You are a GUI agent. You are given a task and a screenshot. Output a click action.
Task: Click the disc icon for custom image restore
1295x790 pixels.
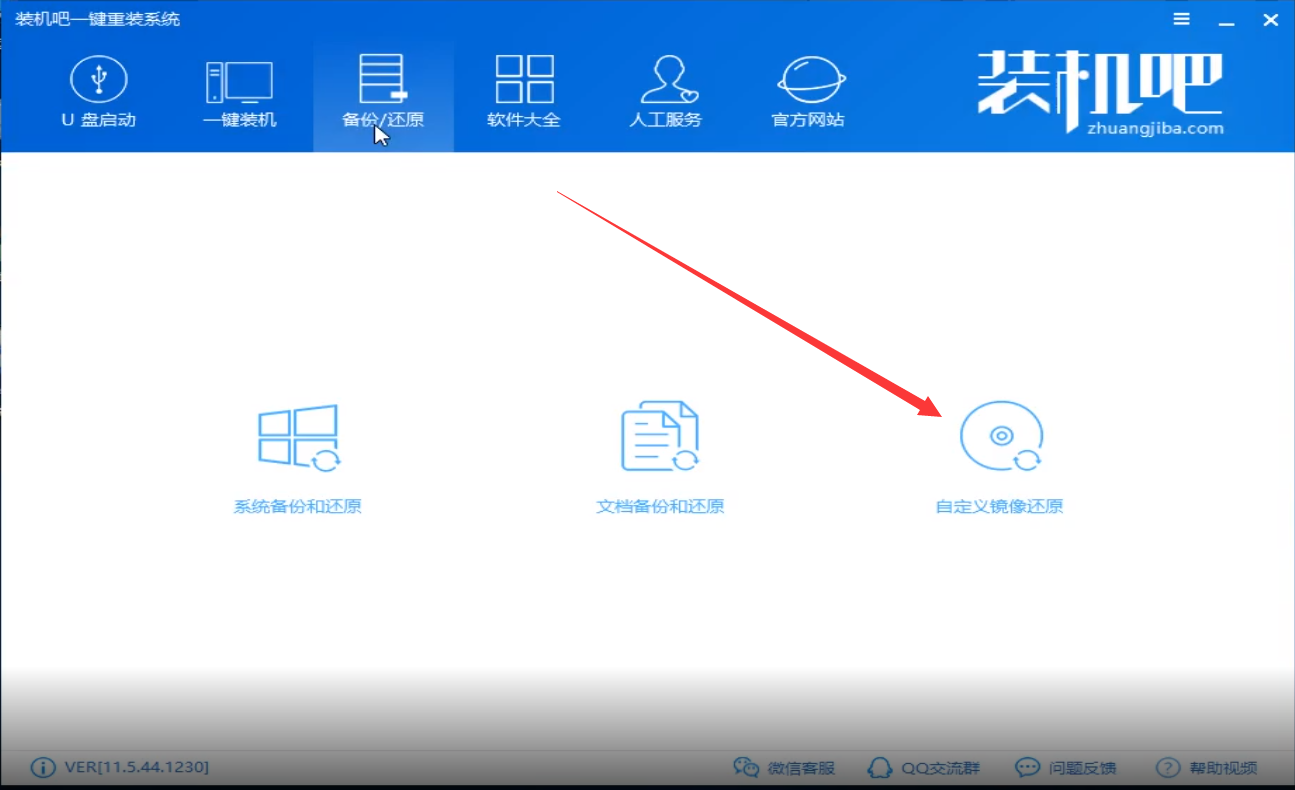pyautogui.click(x=1000, y=437)
